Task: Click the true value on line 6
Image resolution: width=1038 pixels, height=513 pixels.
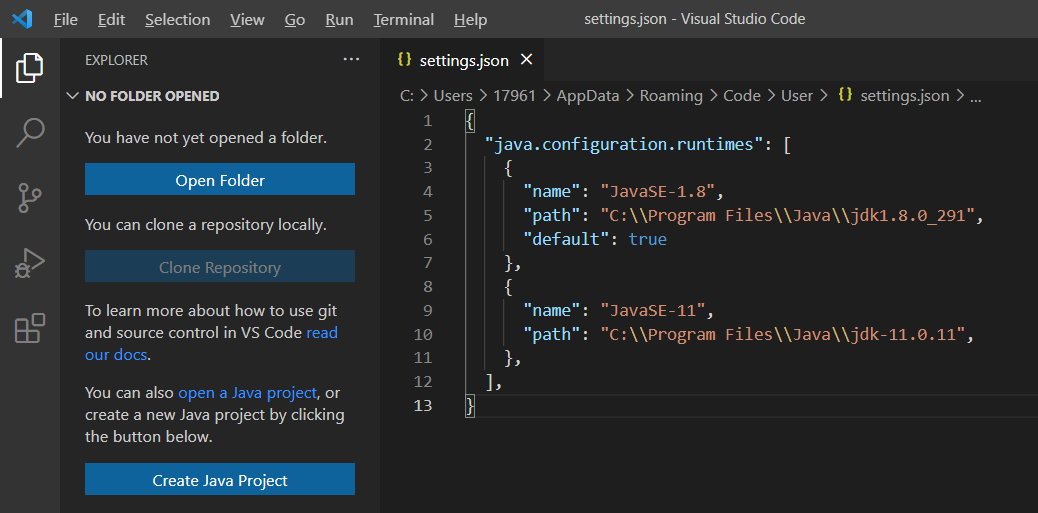Action: tap(647, 240)
